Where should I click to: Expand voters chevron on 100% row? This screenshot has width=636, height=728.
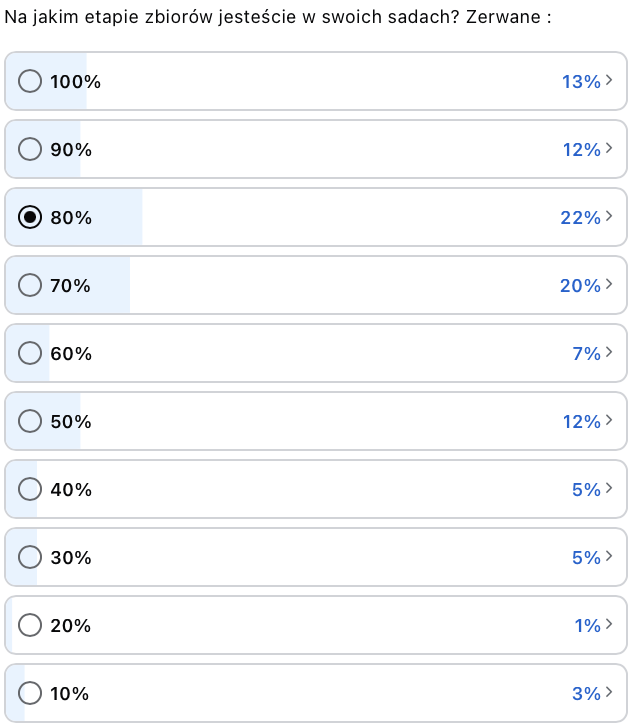(x=609, y=81)
